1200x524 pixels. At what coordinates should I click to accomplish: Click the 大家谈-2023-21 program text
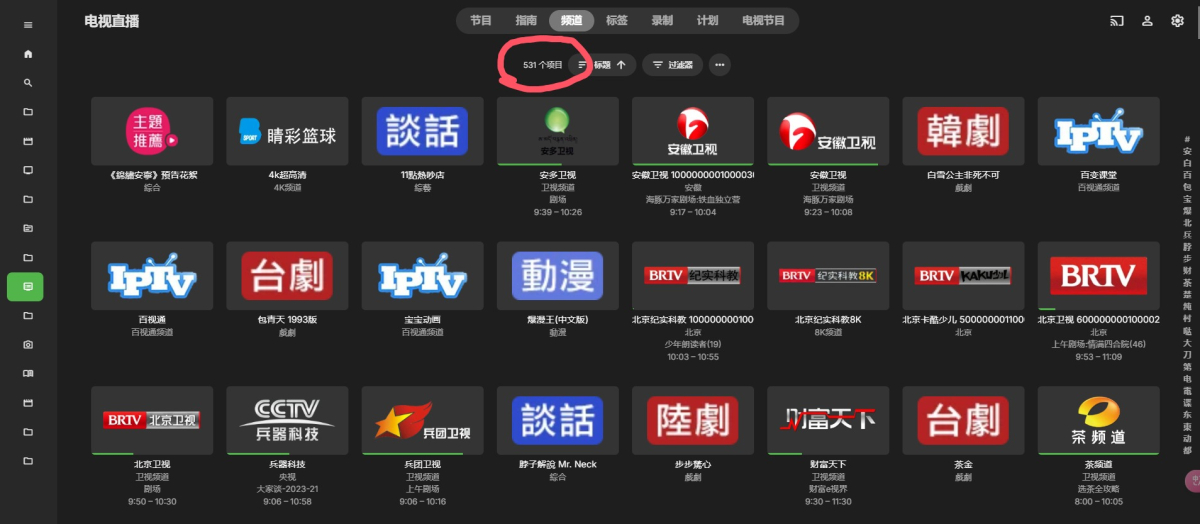287,489
